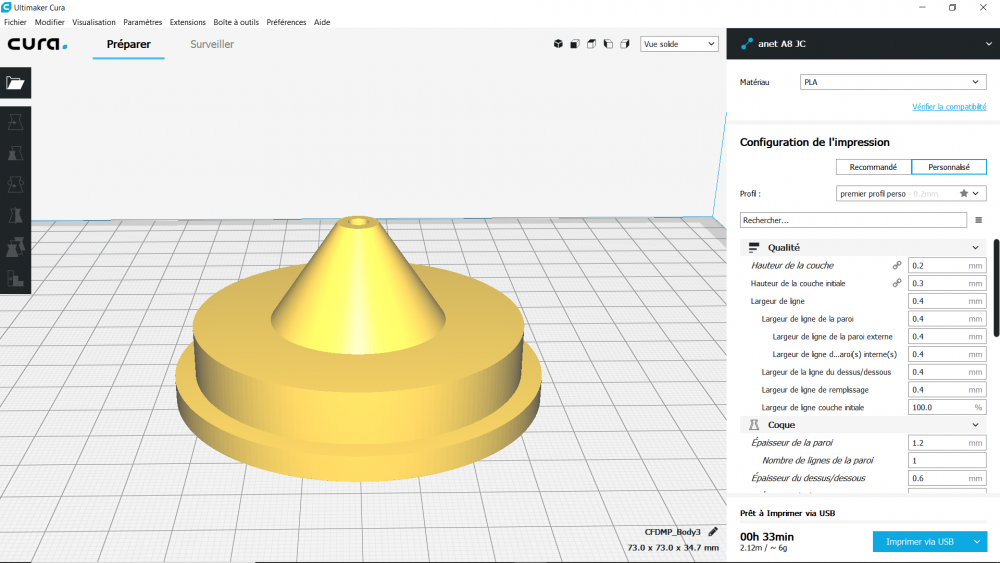Open the Paramètres menu
Image resolution: width=1000 pixels, height=563 pixels.
(143, 22)
